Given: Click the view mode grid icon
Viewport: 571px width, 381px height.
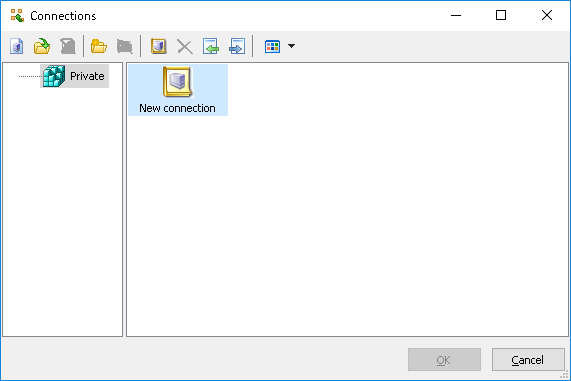Looking at the screenshot, I should (272, 46).
